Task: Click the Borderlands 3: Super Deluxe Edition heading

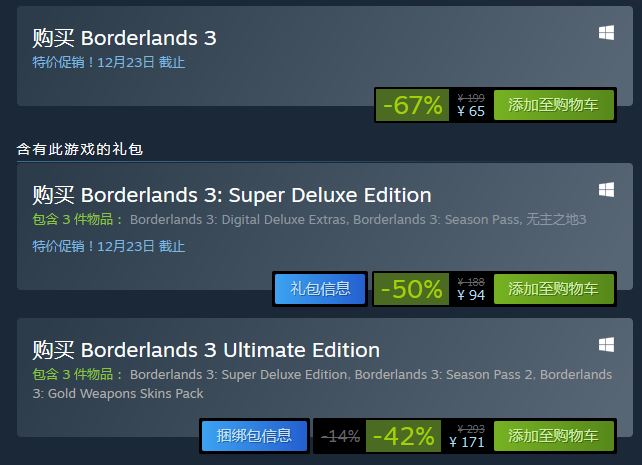Action: coord(256,195)
